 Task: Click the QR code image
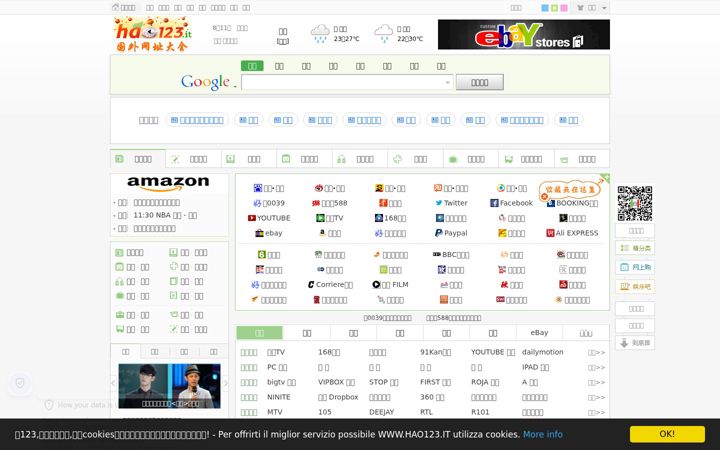click(635, 203)
